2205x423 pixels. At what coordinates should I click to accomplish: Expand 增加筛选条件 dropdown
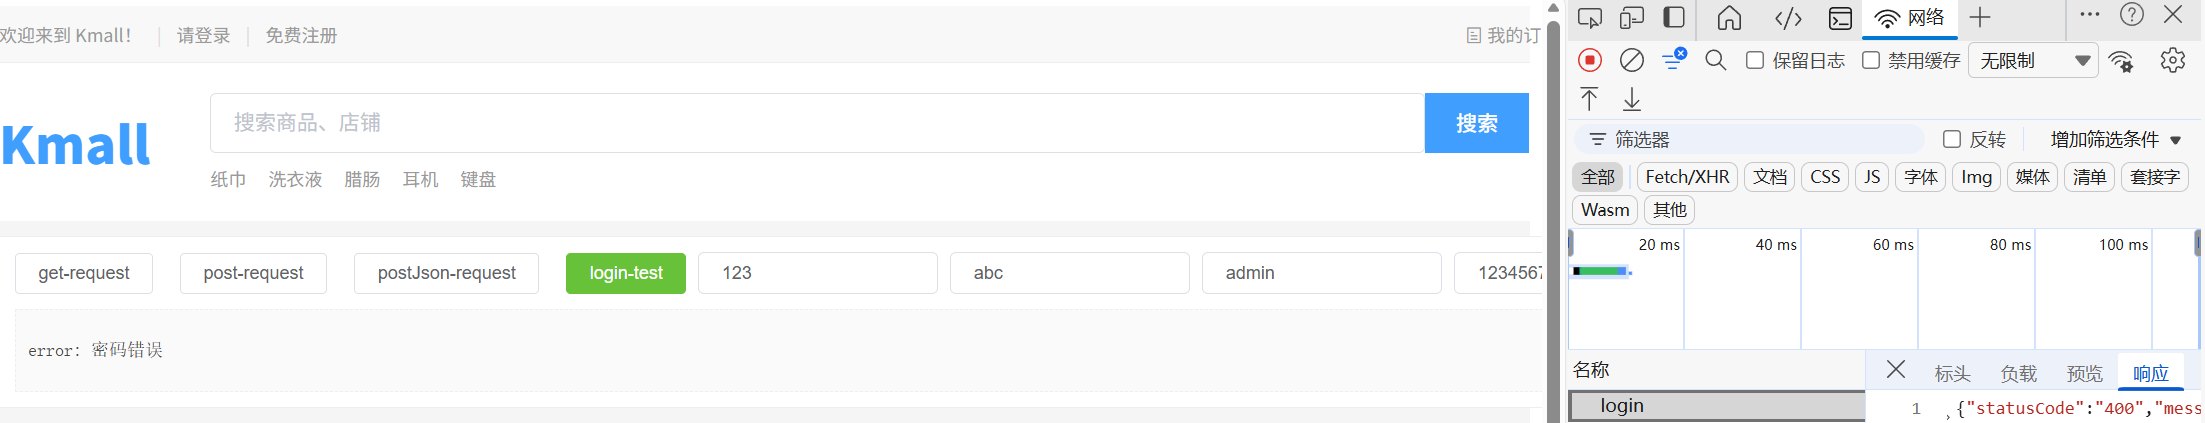tap(2115, 139)
